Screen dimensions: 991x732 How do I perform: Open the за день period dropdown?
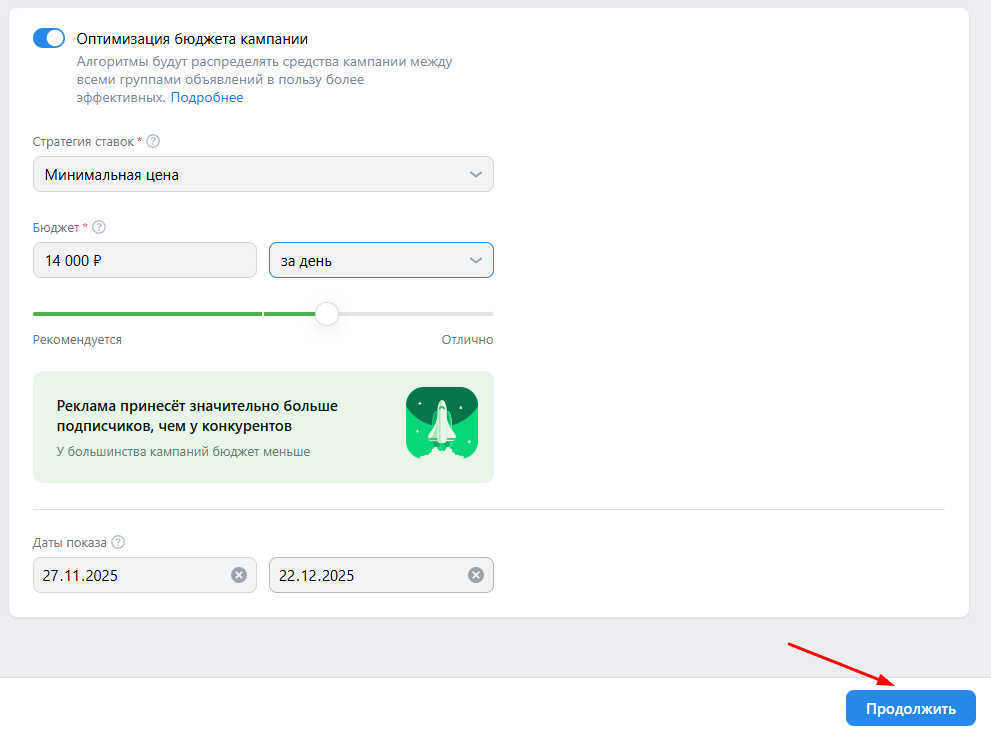(381, 260)
